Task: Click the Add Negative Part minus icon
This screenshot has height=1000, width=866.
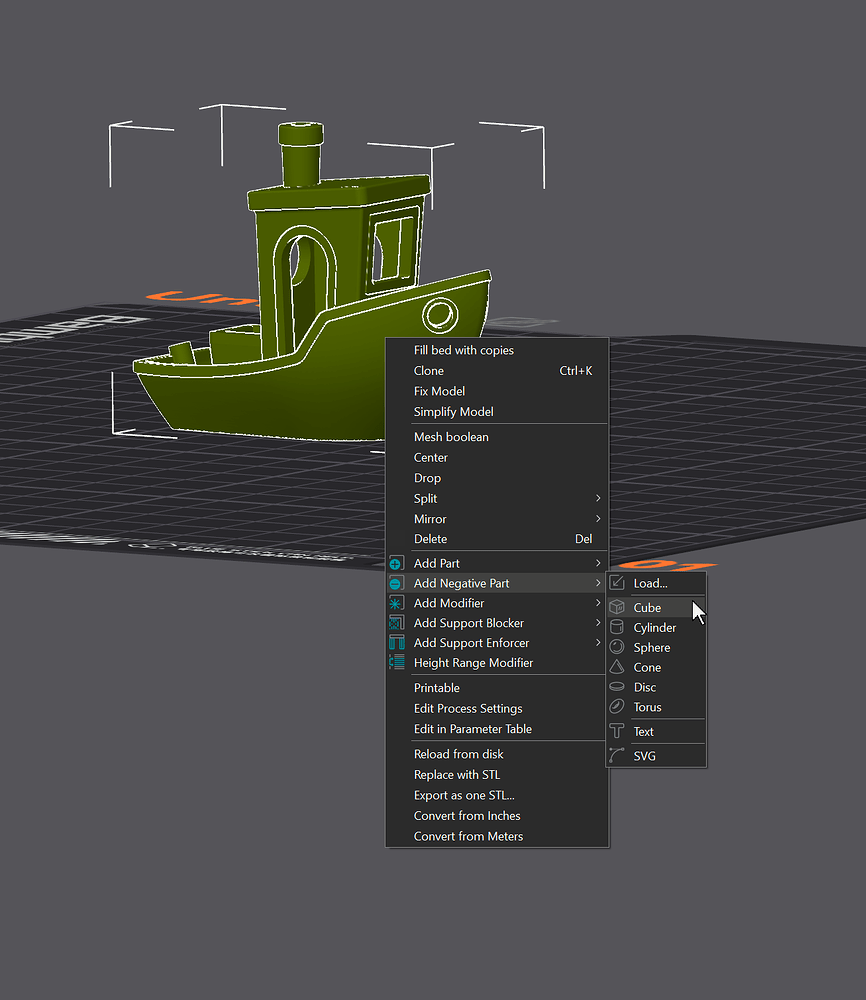Action: point(396,583)
